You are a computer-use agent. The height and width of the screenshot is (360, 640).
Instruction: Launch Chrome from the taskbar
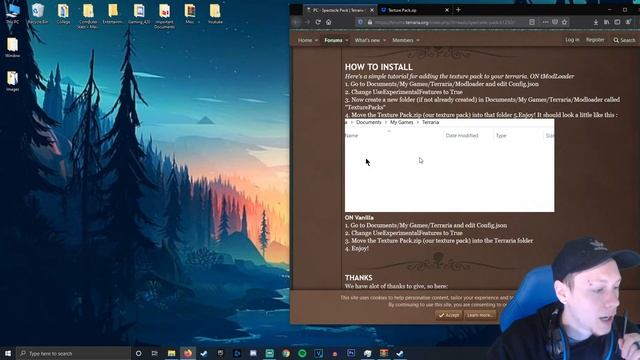pos(286,353)
